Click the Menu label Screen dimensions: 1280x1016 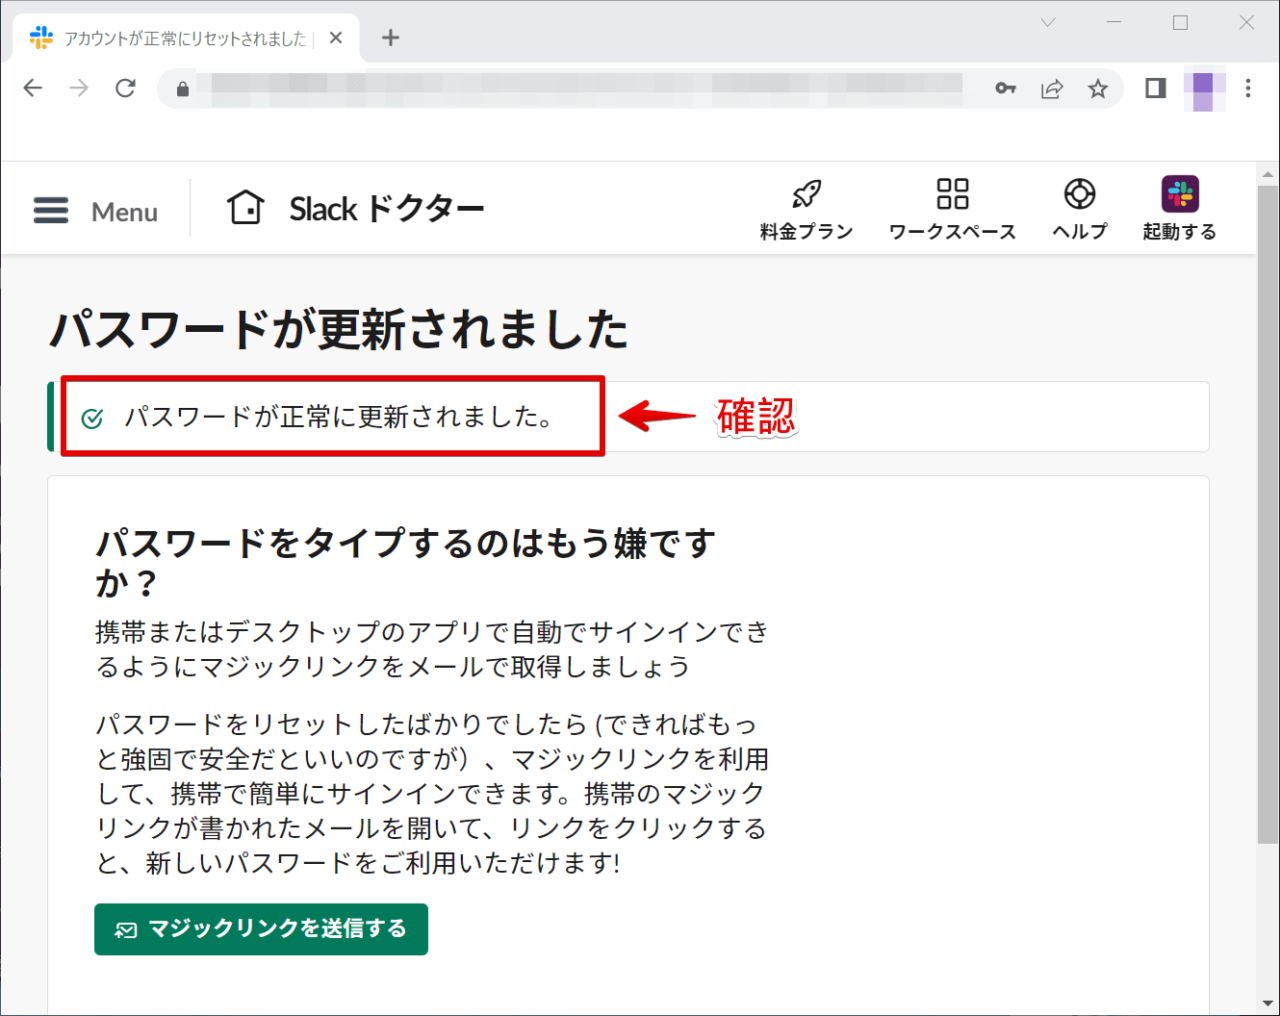point(125,212)
